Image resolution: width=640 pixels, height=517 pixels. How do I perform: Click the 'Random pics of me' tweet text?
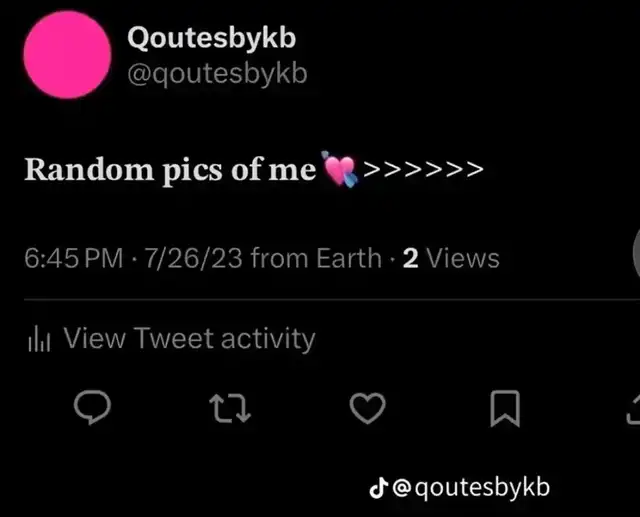(170, 170)
